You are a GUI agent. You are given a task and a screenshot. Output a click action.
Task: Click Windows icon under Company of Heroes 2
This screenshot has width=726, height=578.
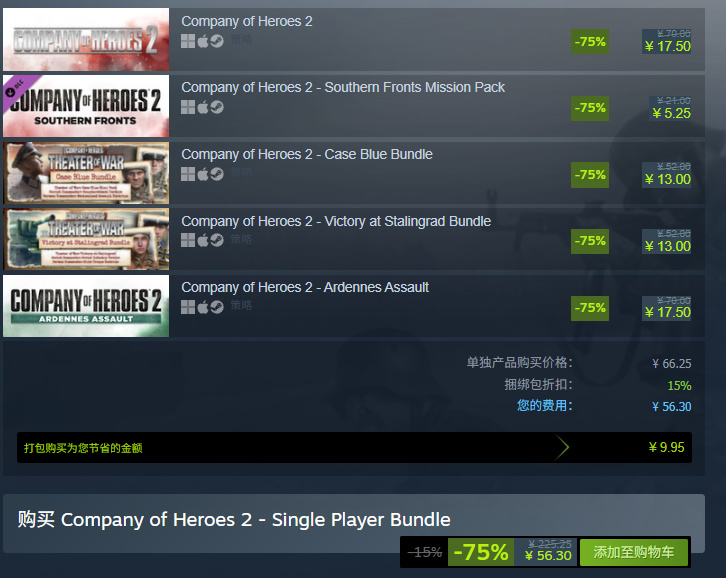pyautogui.click(x=188, y=41)
